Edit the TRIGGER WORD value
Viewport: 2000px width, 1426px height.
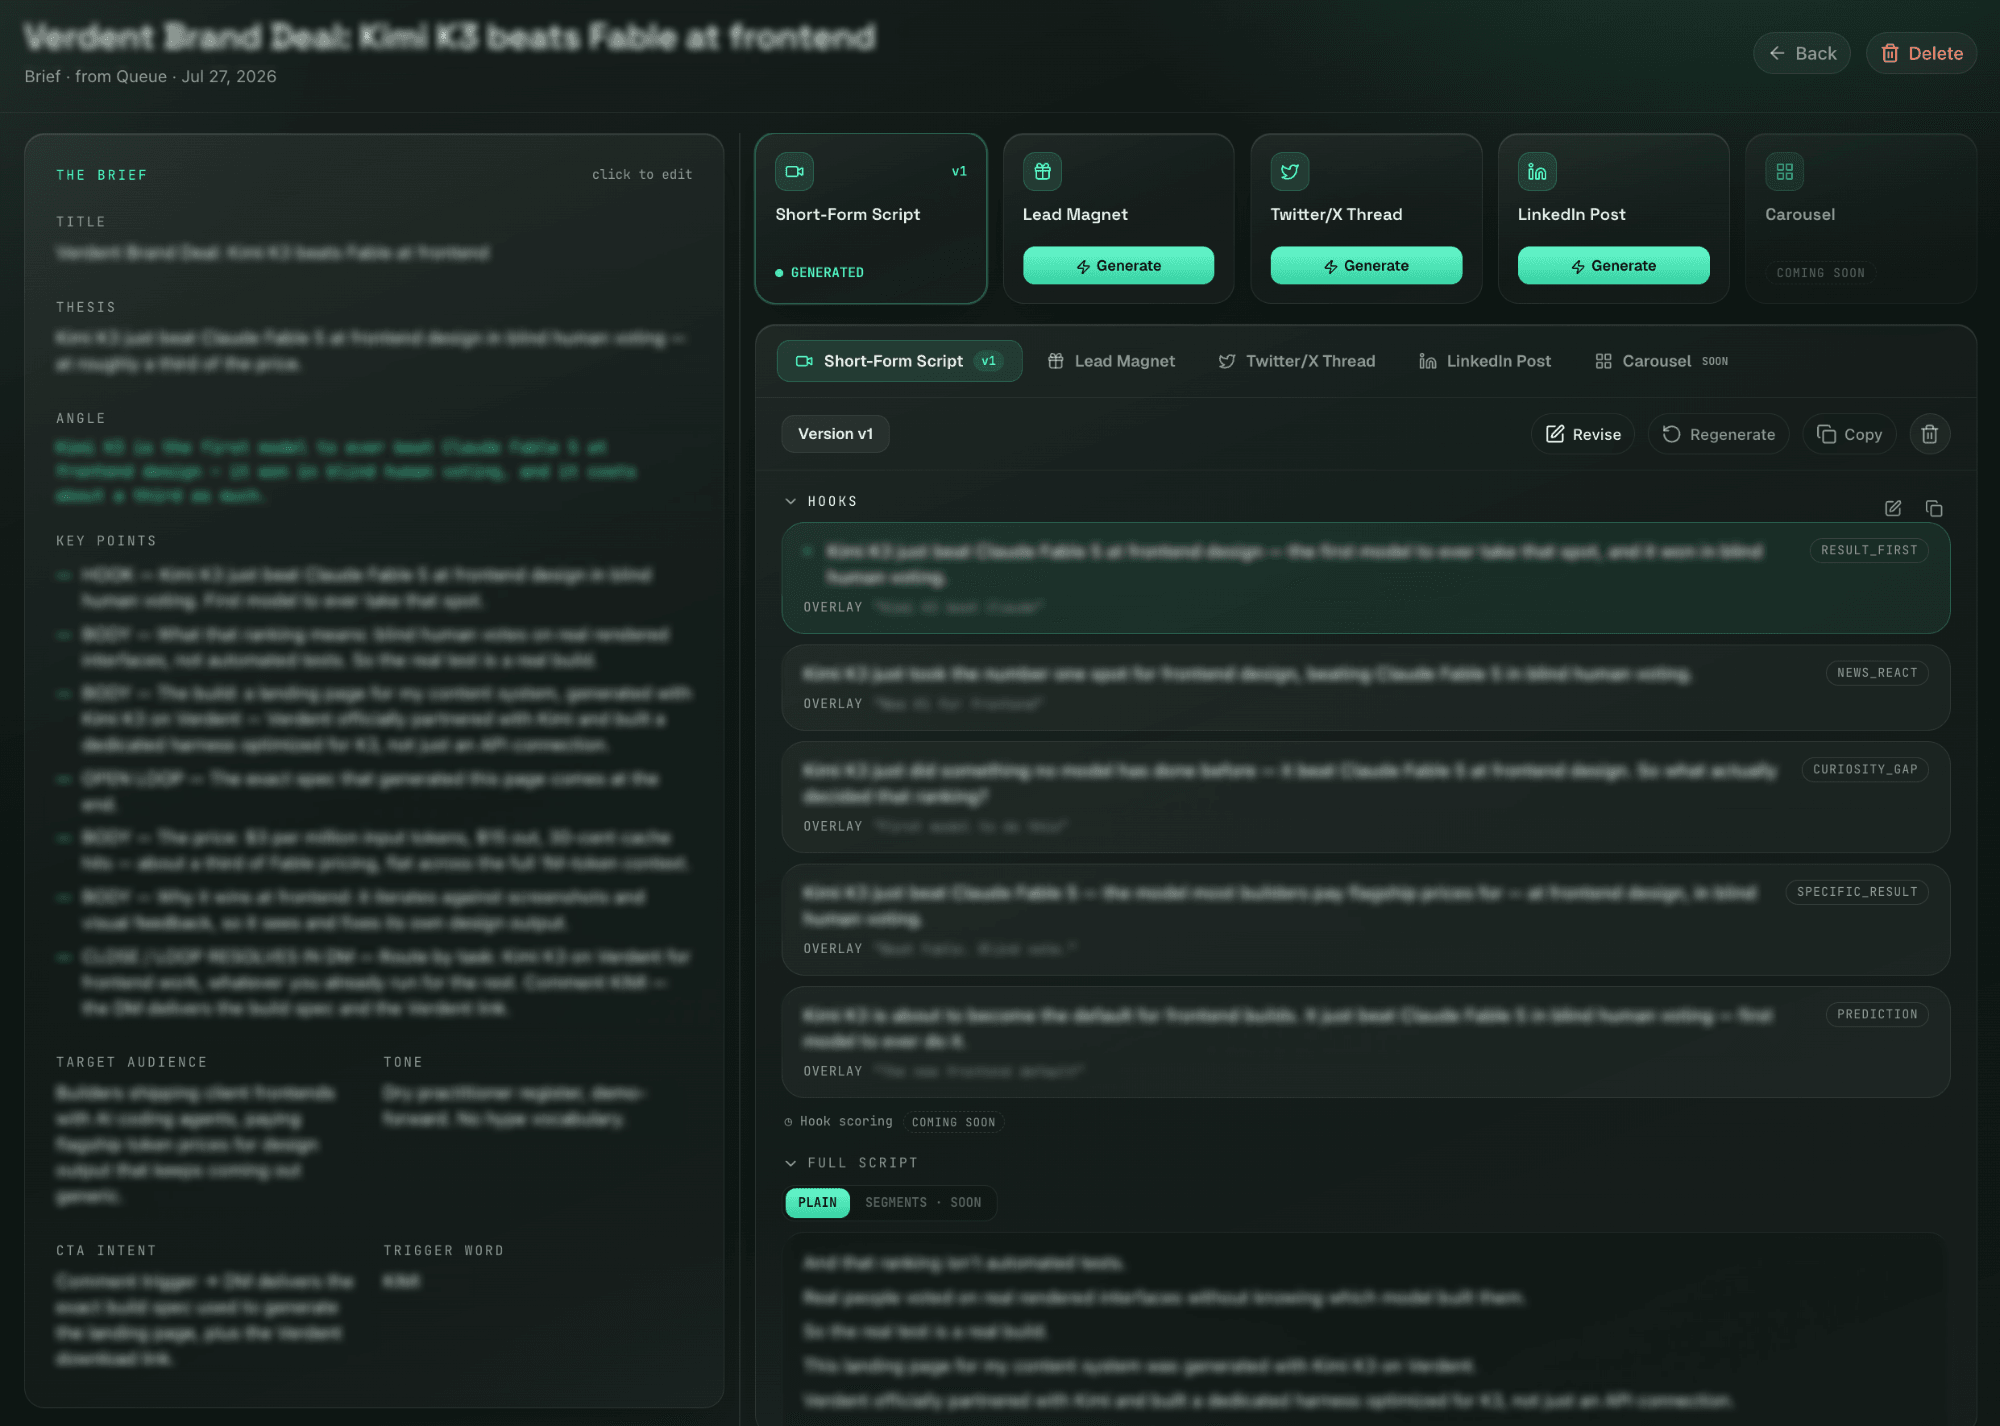click(402, 1281)
